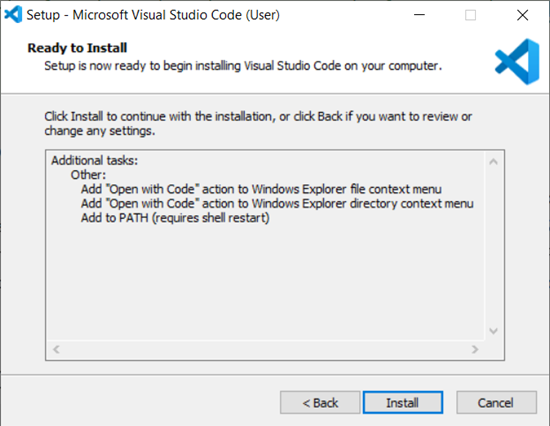Go to previous page with Back button
Viewport: 550px width, 426px height.
320,402
